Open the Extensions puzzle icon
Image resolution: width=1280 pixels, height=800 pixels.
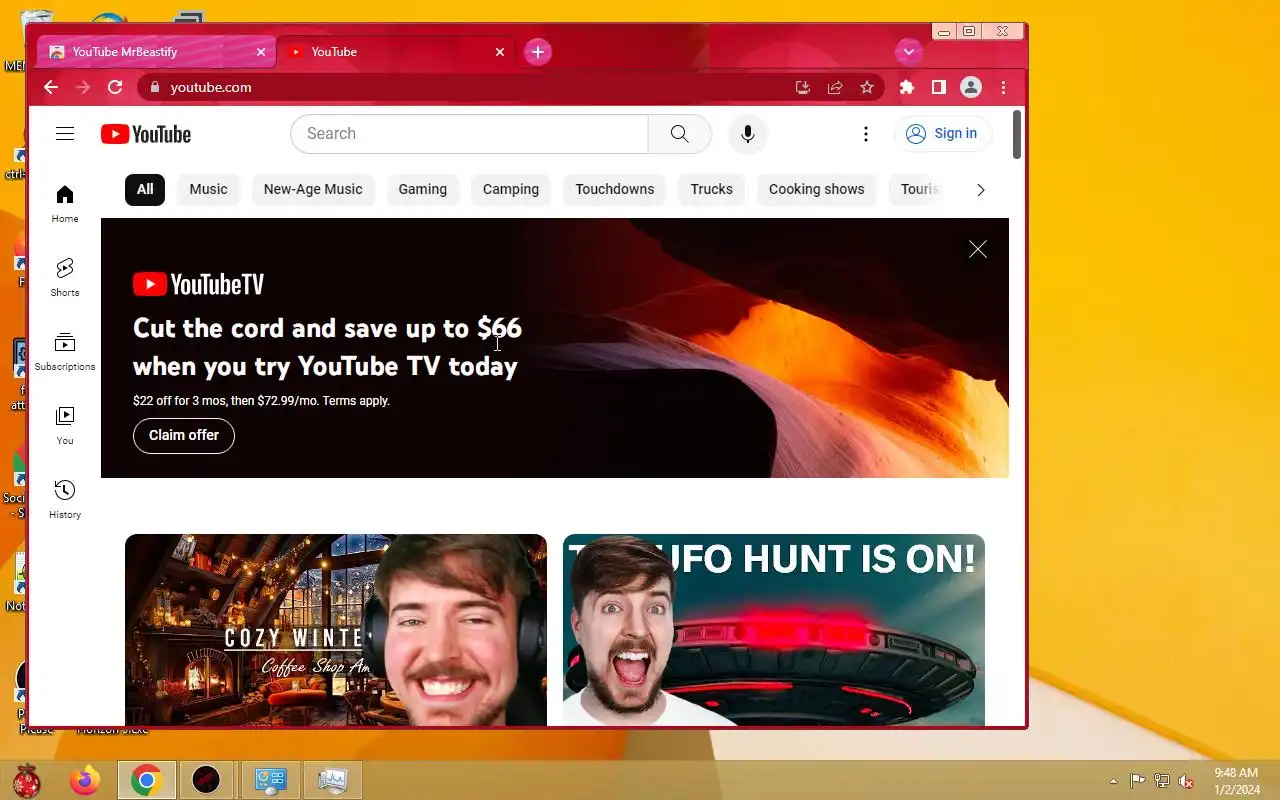907,87
